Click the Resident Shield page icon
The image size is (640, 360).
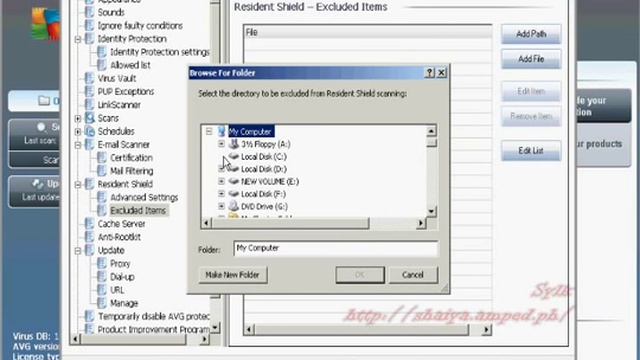click(x=89, y=184)
